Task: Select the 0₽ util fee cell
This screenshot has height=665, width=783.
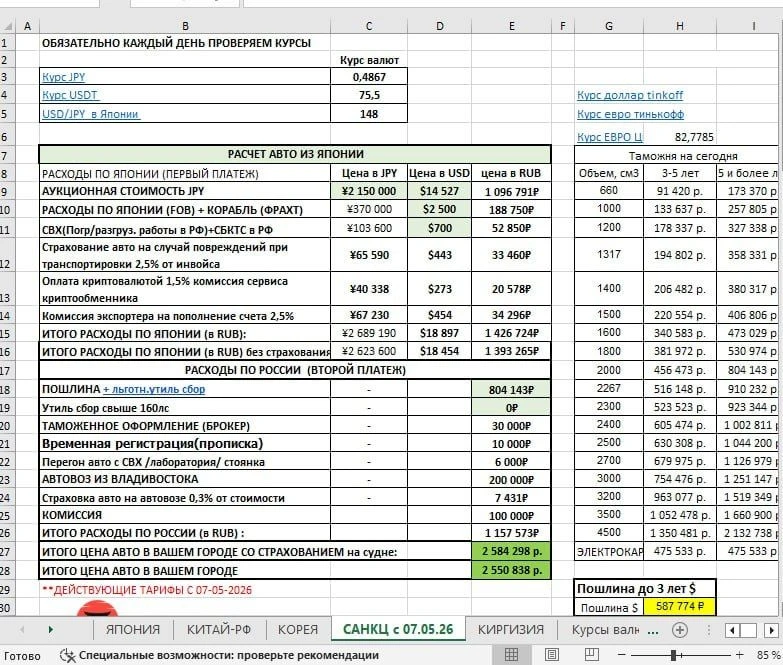Action: 511,407
